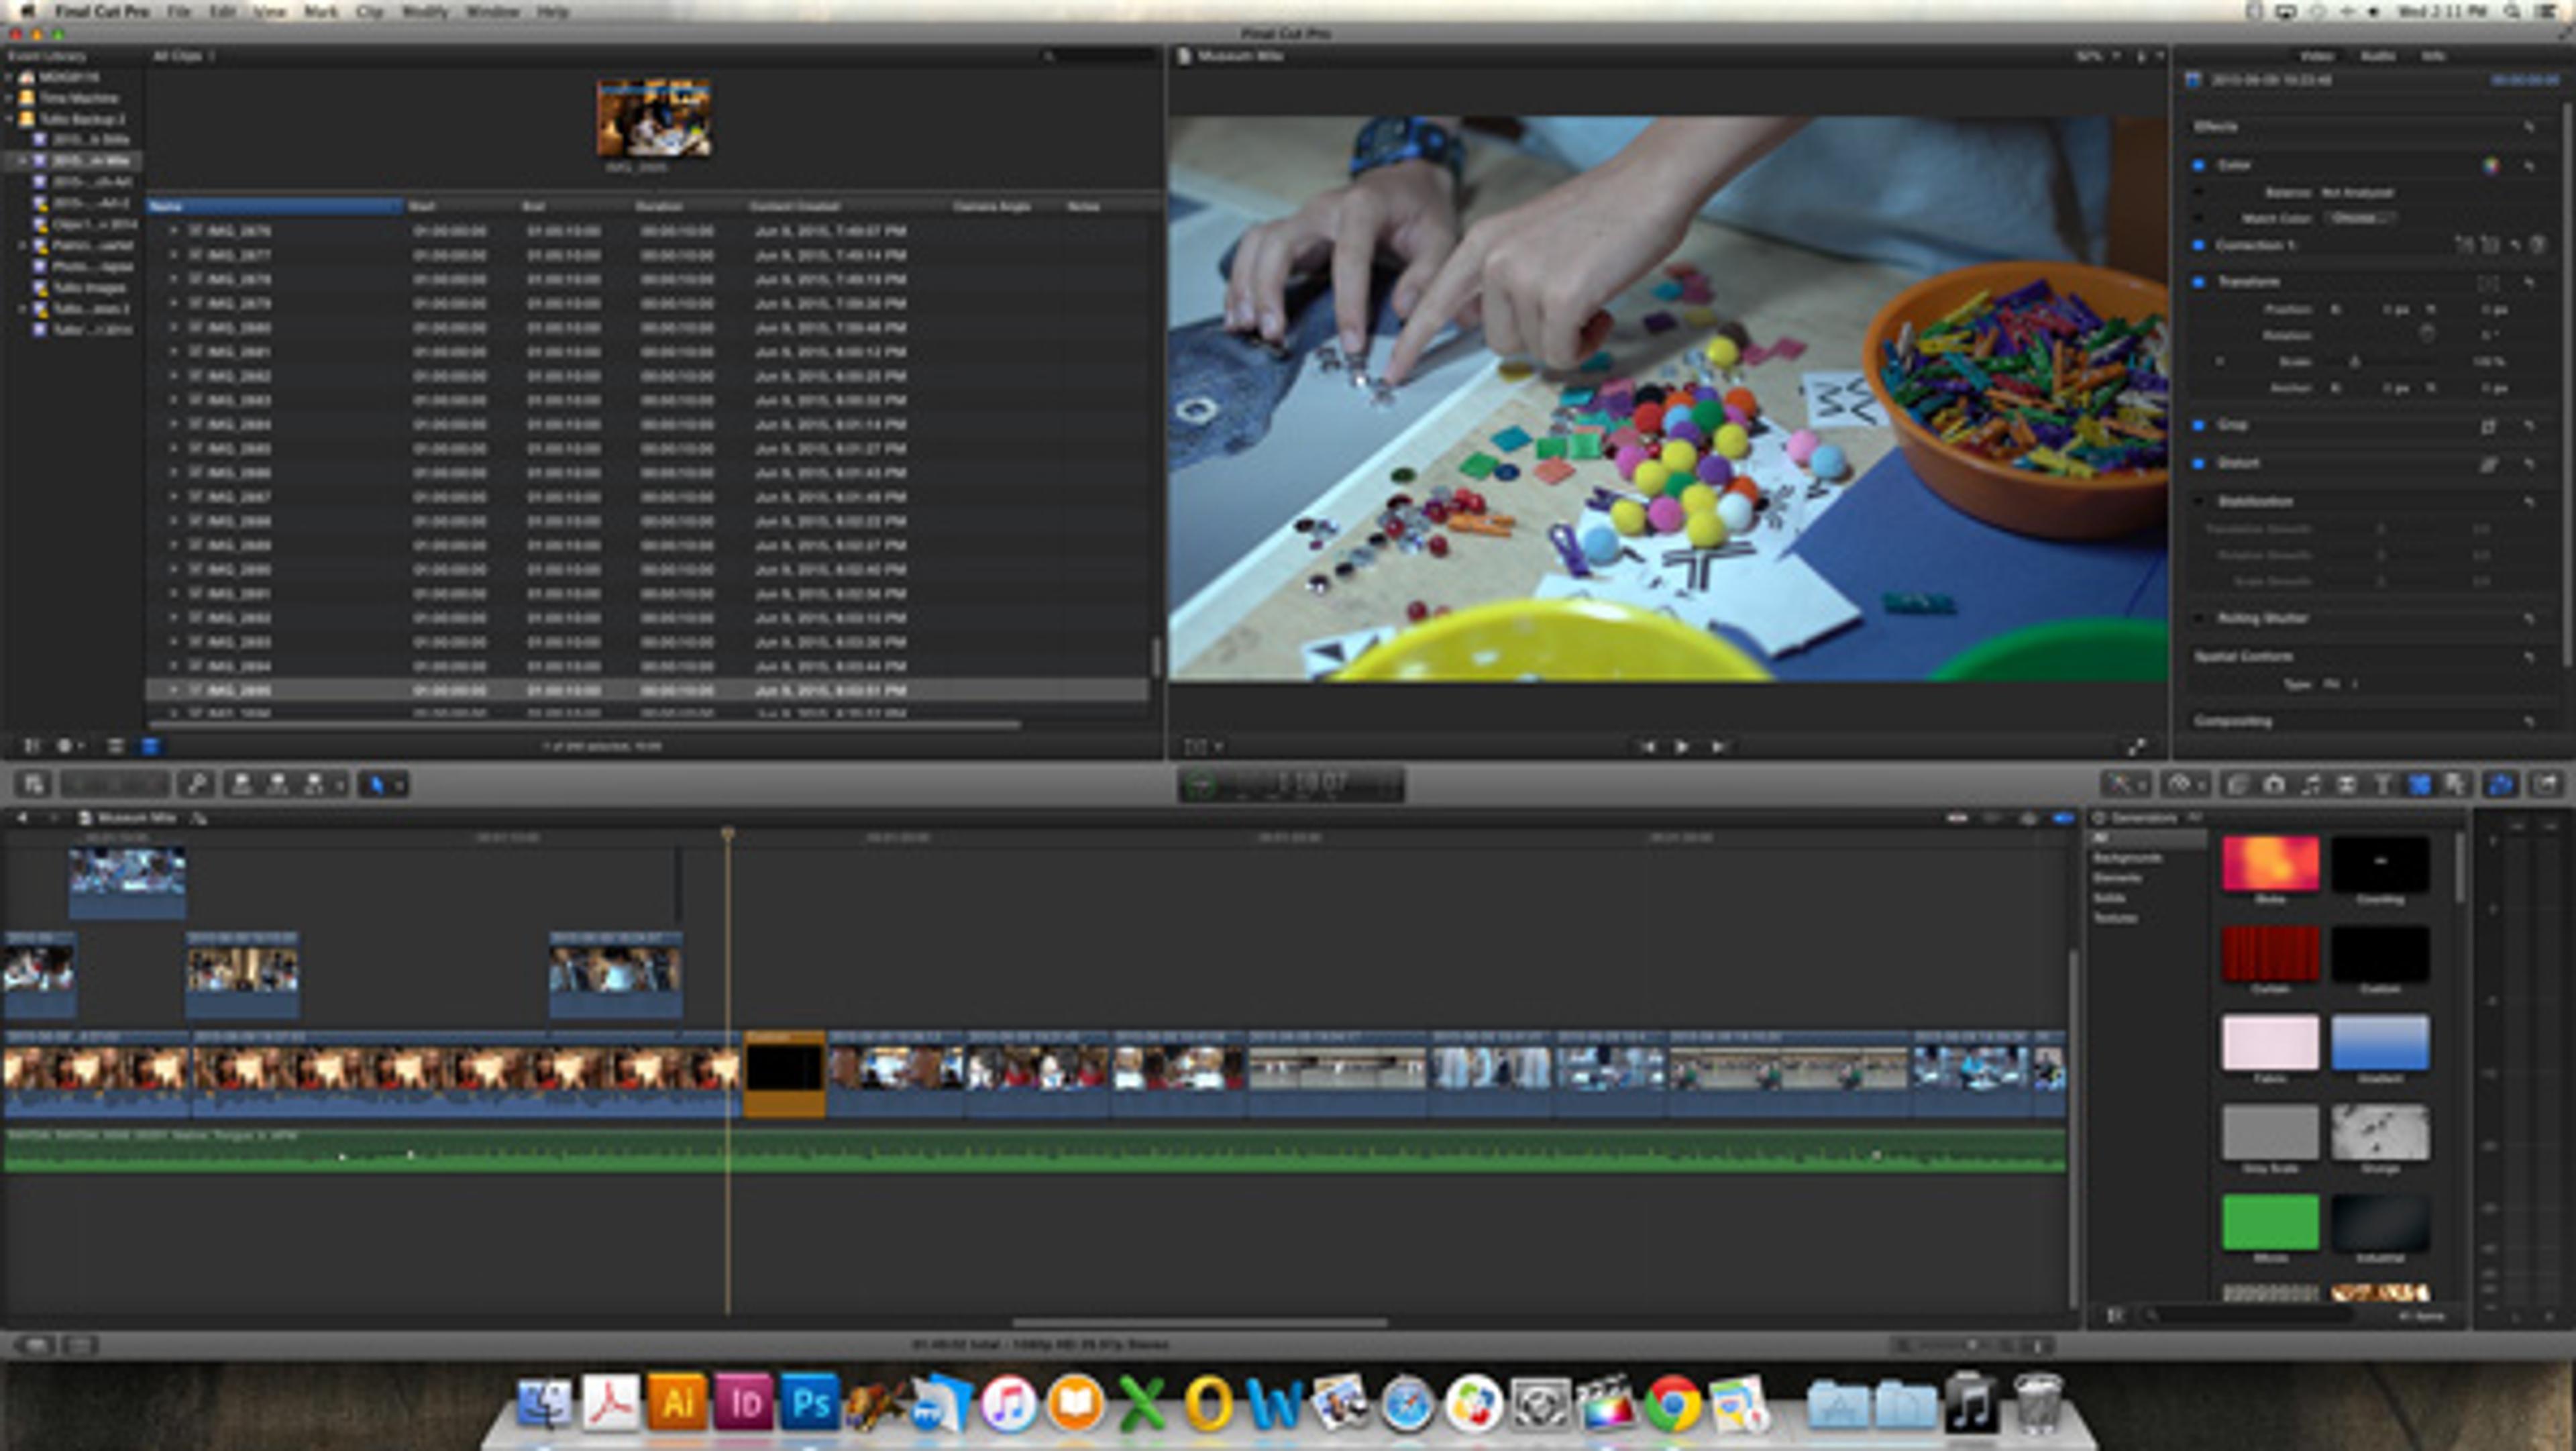
Task: Open the Music and Sound browser
Action: (2310, 785)
